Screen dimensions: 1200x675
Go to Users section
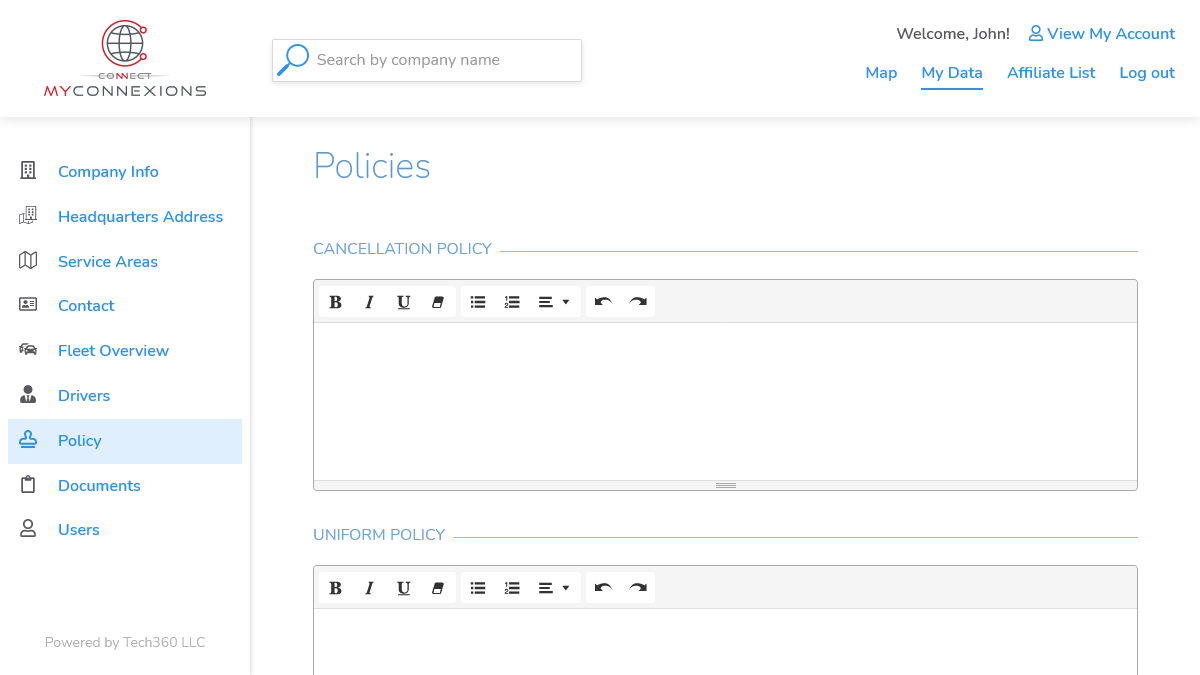[125, 530]
